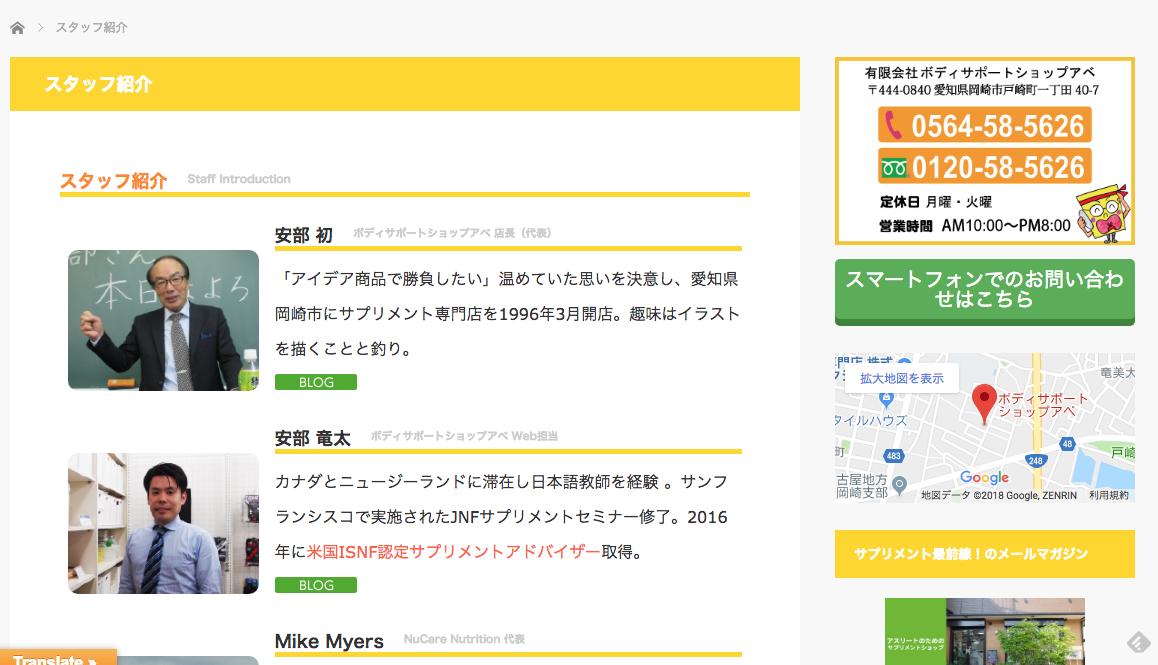The width and height of the screenshot is (1158, 665).
Task: Click the red phone handset icon
Action: click(x=893, y=125)
